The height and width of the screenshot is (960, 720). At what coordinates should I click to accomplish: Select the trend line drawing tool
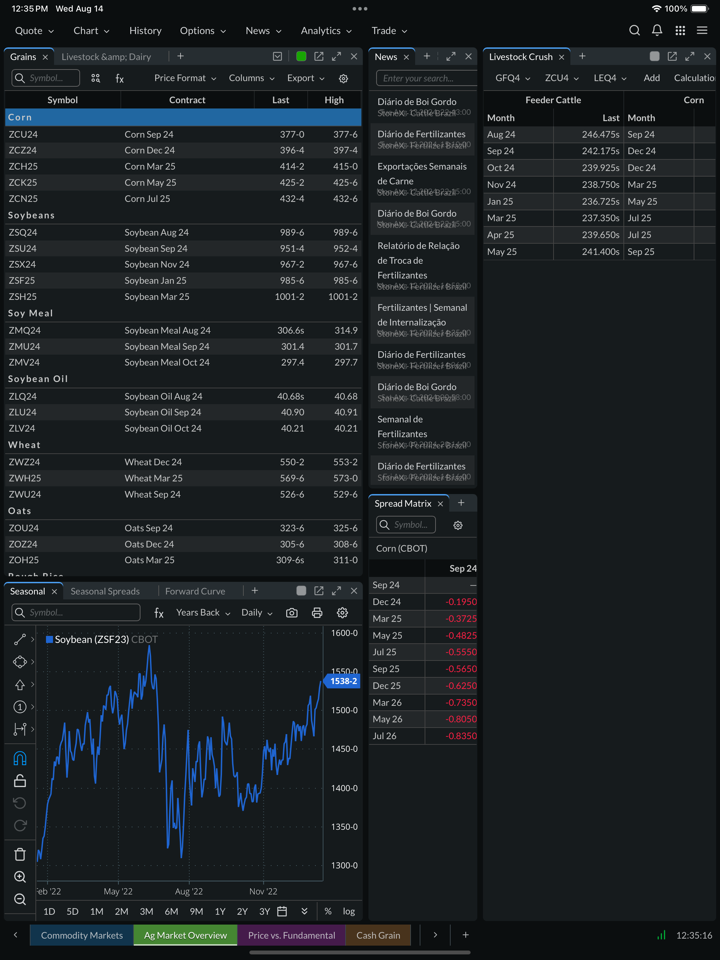(20, 639)
